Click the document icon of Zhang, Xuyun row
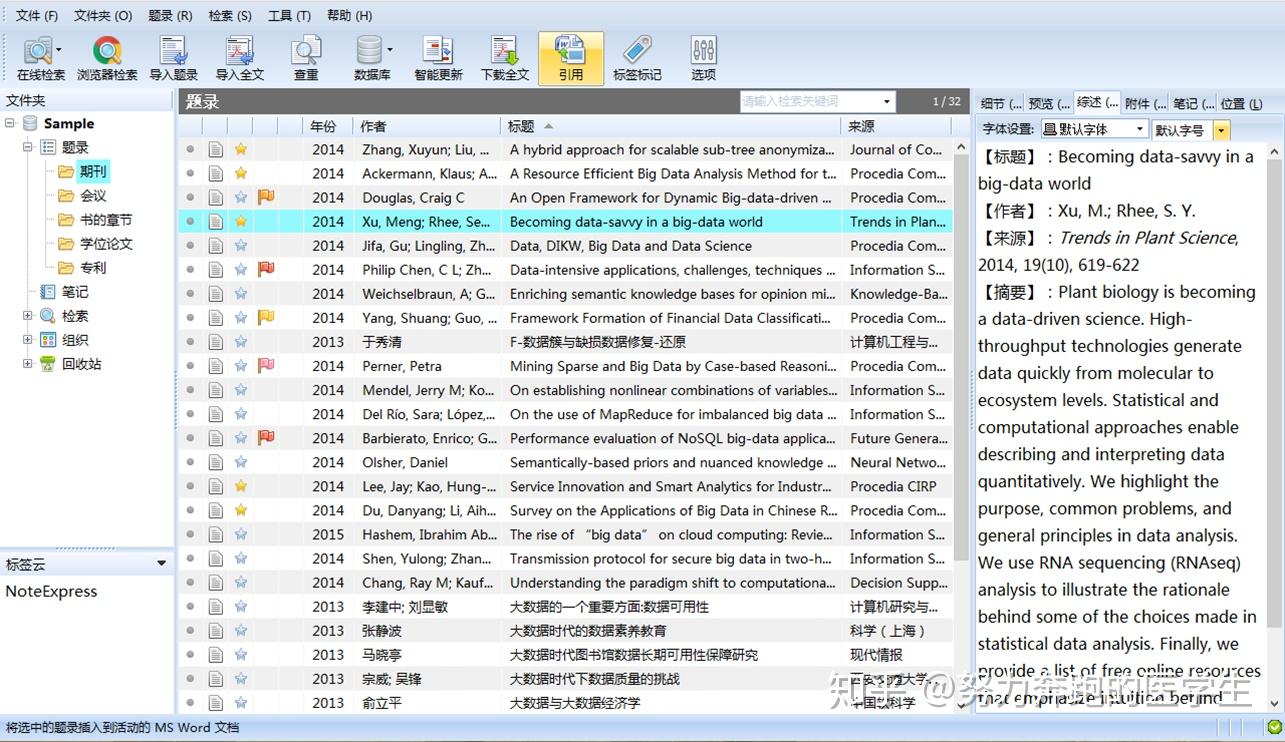Viewport: 1285px width, 742px height. click(215, 150)
